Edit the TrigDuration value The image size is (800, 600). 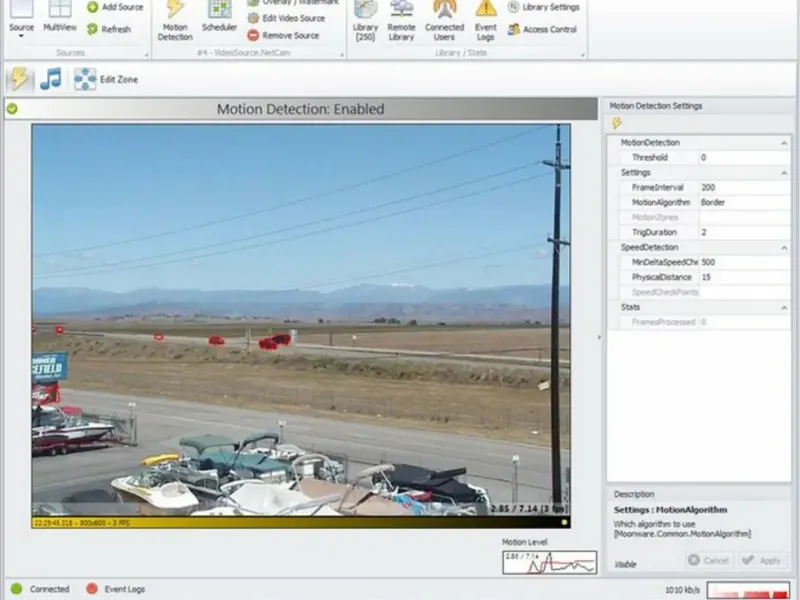tap(744, 232)
